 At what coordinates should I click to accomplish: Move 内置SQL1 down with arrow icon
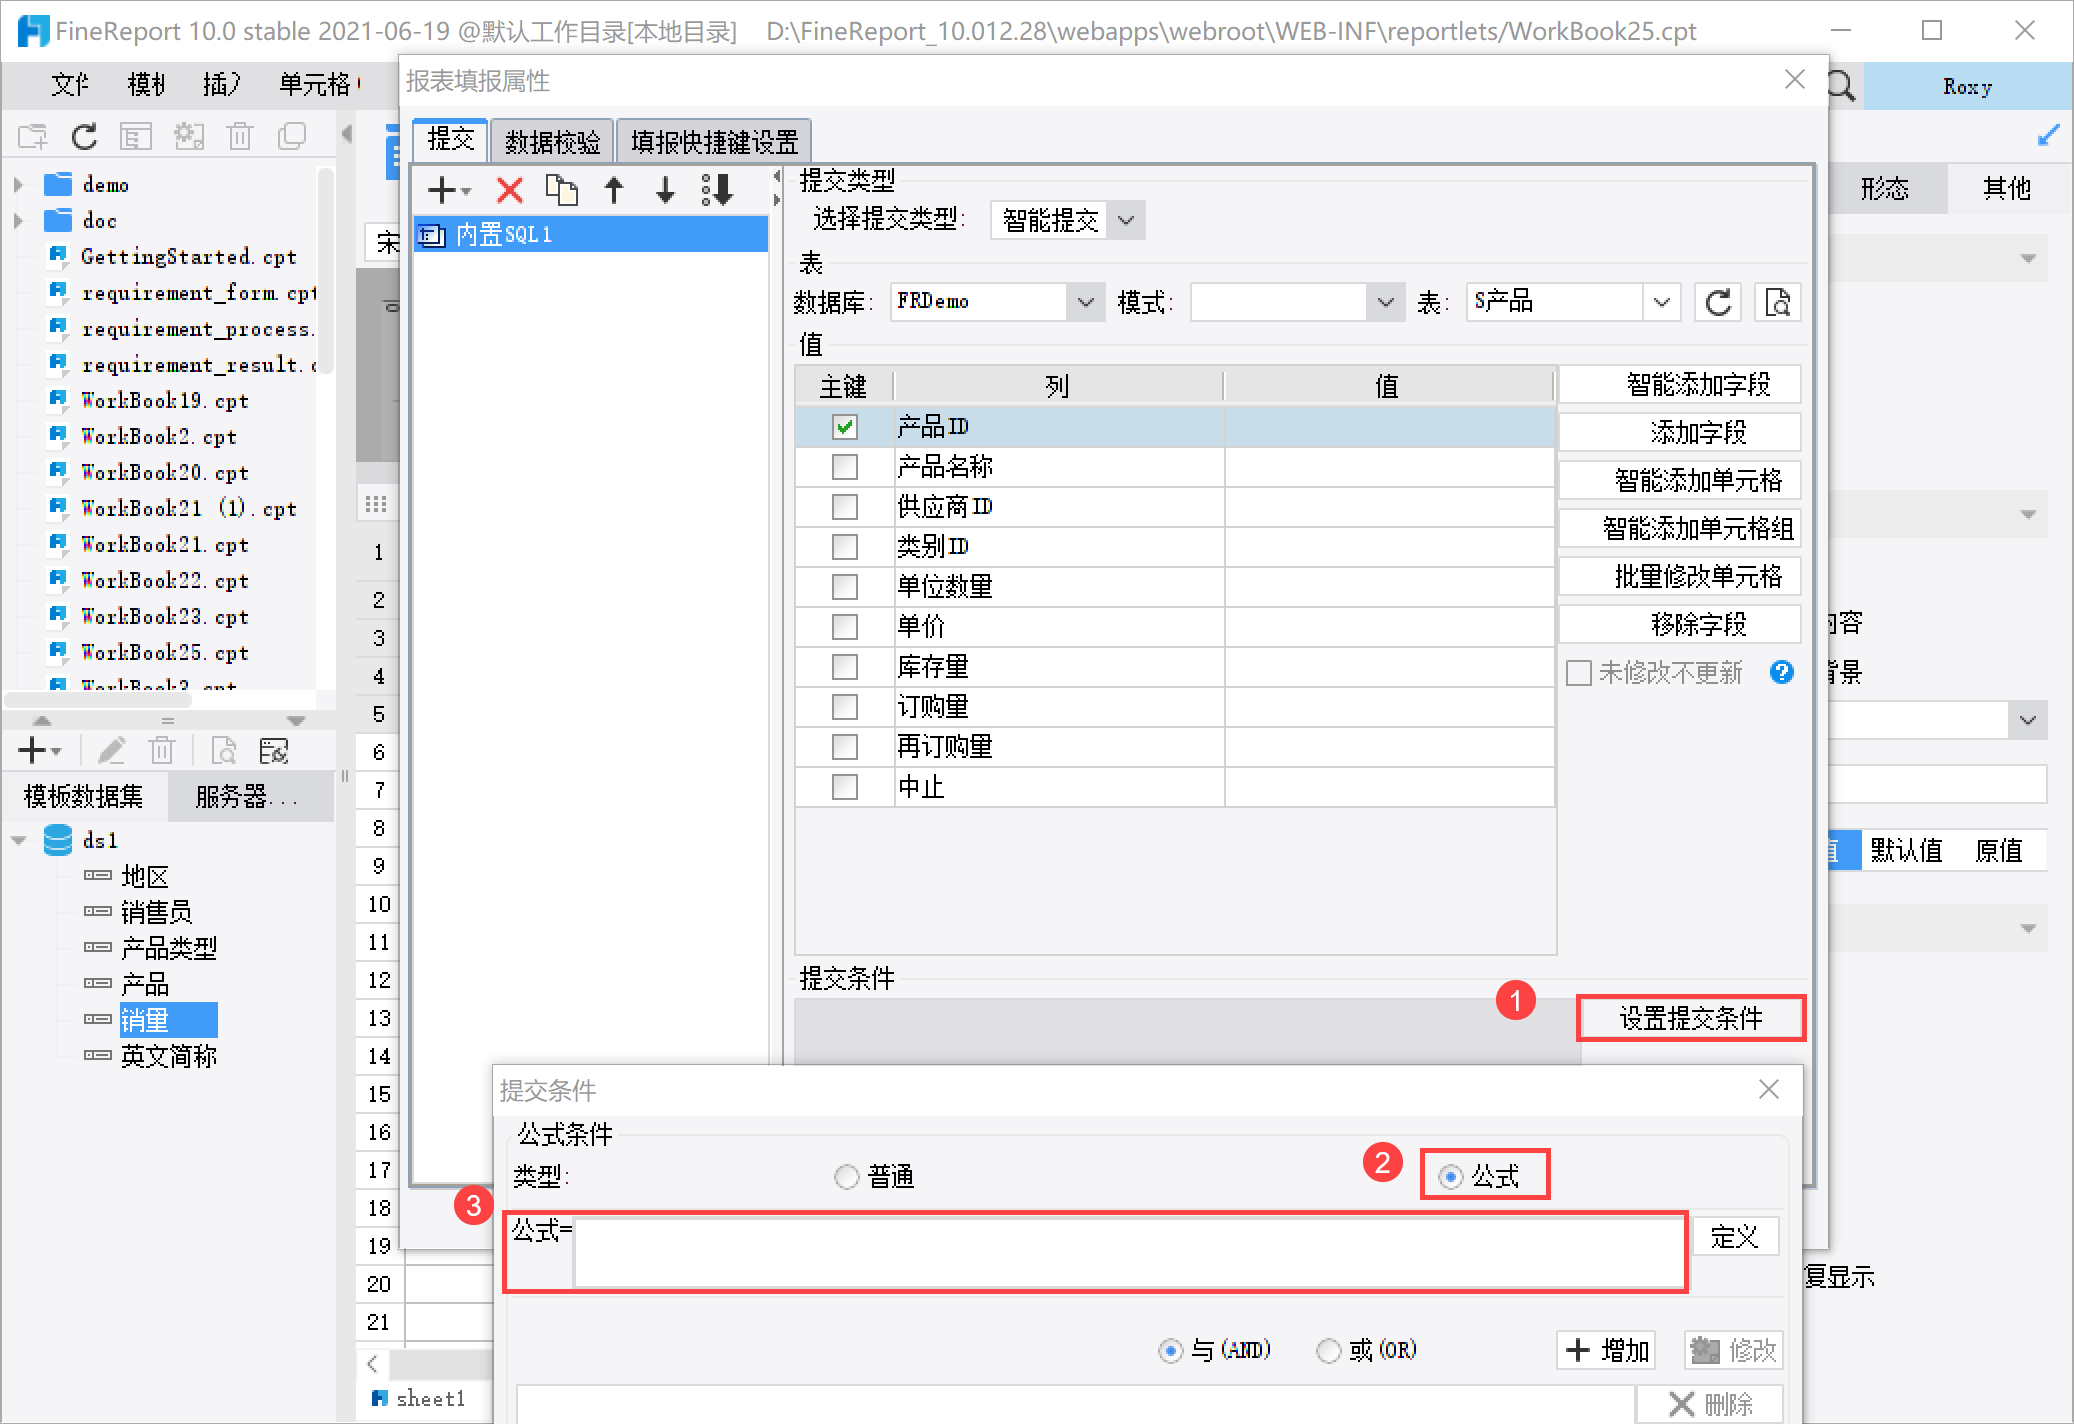(665, 189)
